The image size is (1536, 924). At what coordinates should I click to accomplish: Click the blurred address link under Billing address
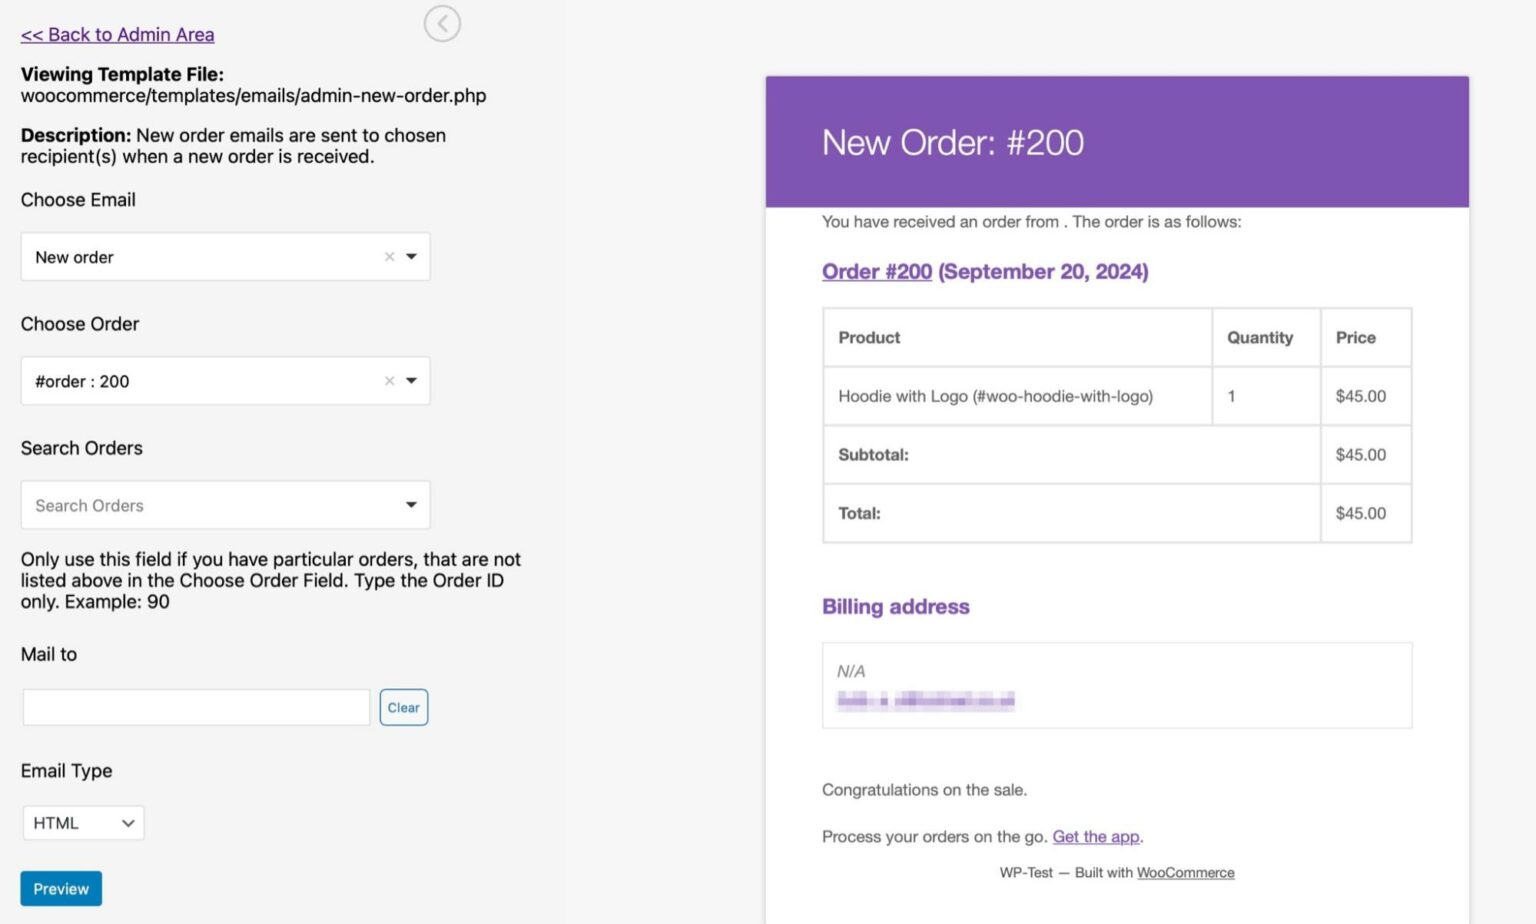(921, 700)
